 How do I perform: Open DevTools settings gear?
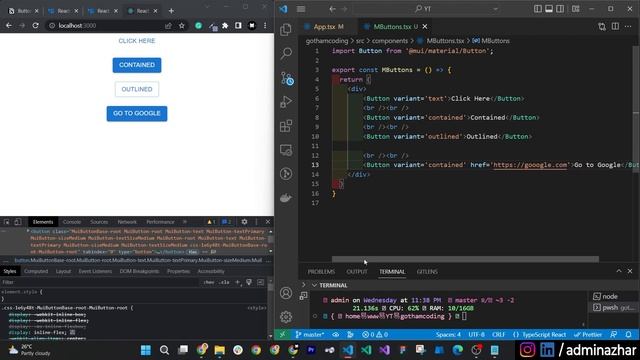click(244, 222)
